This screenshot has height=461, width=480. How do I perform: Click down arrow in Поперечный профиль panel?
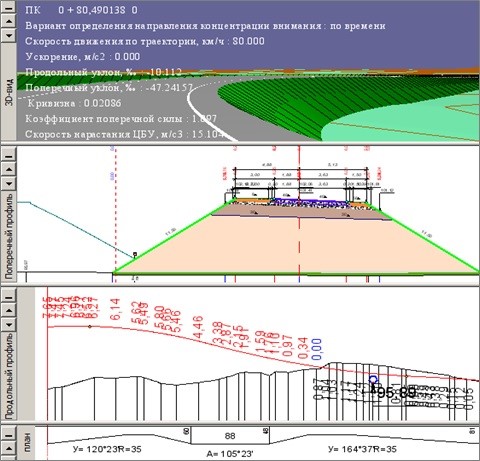(x=9, y=184)
